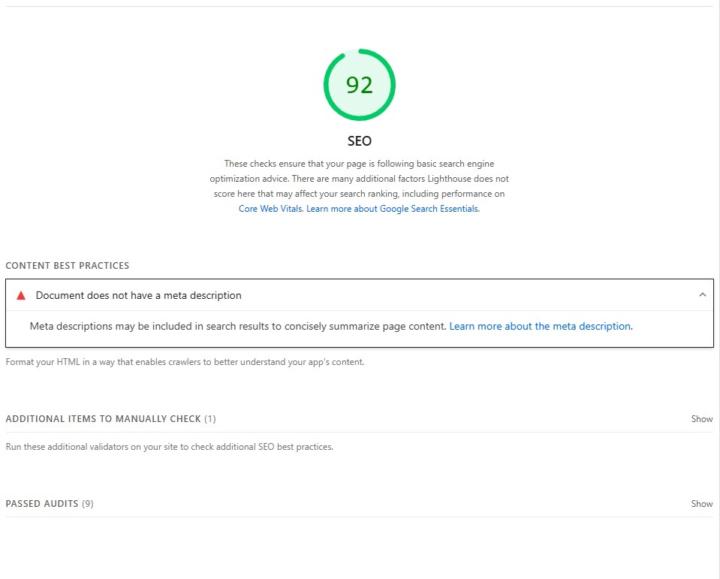Click the manual check items count (1)

coord(210,419)
